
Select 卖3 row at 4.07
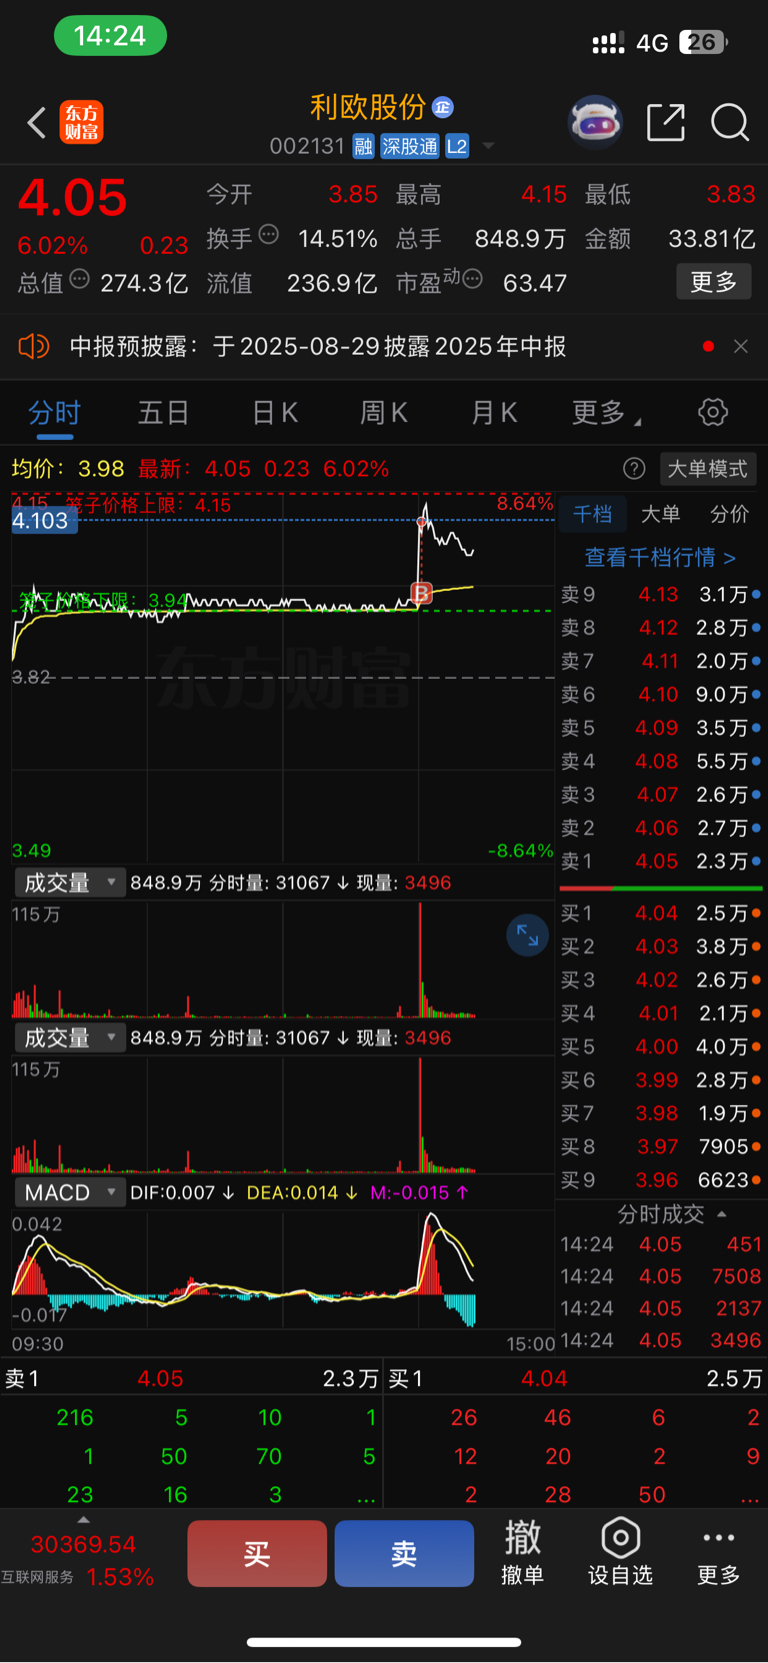point(659,795)
